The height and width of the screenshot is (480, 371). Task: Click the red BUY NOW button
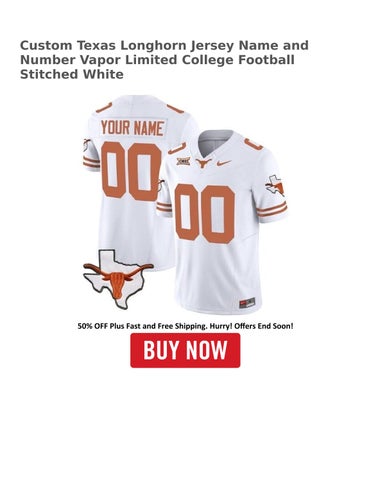point(185,350)
